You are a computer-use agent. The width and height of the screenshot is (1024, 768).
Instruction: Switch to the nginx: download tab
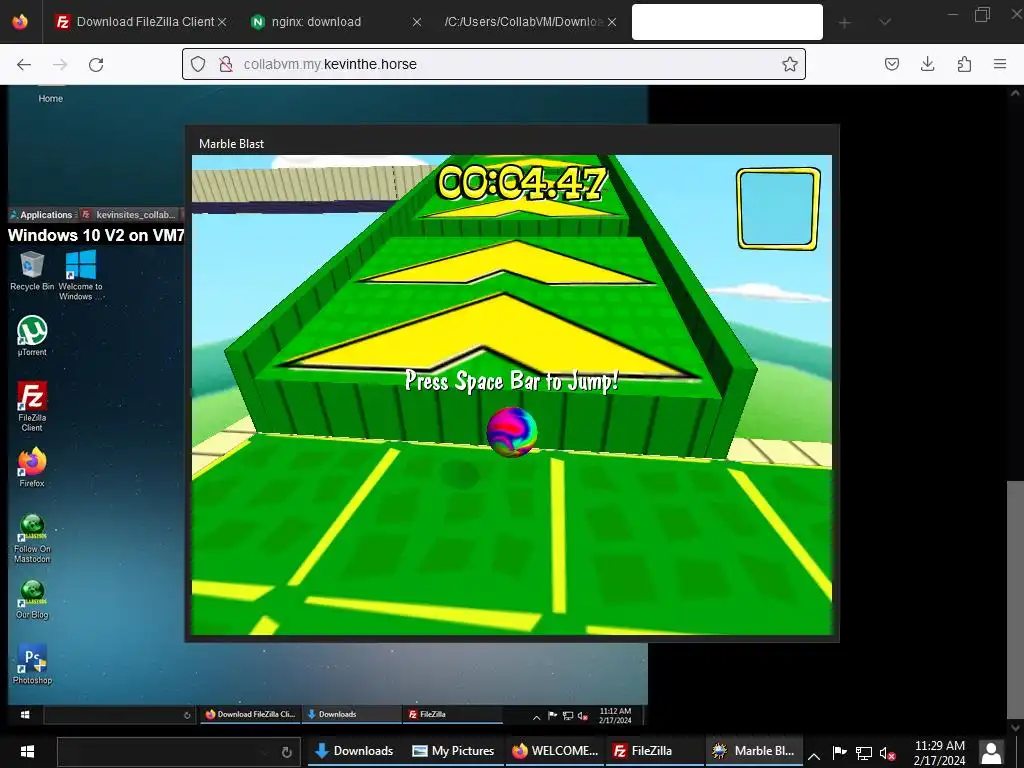pos(334,22)
